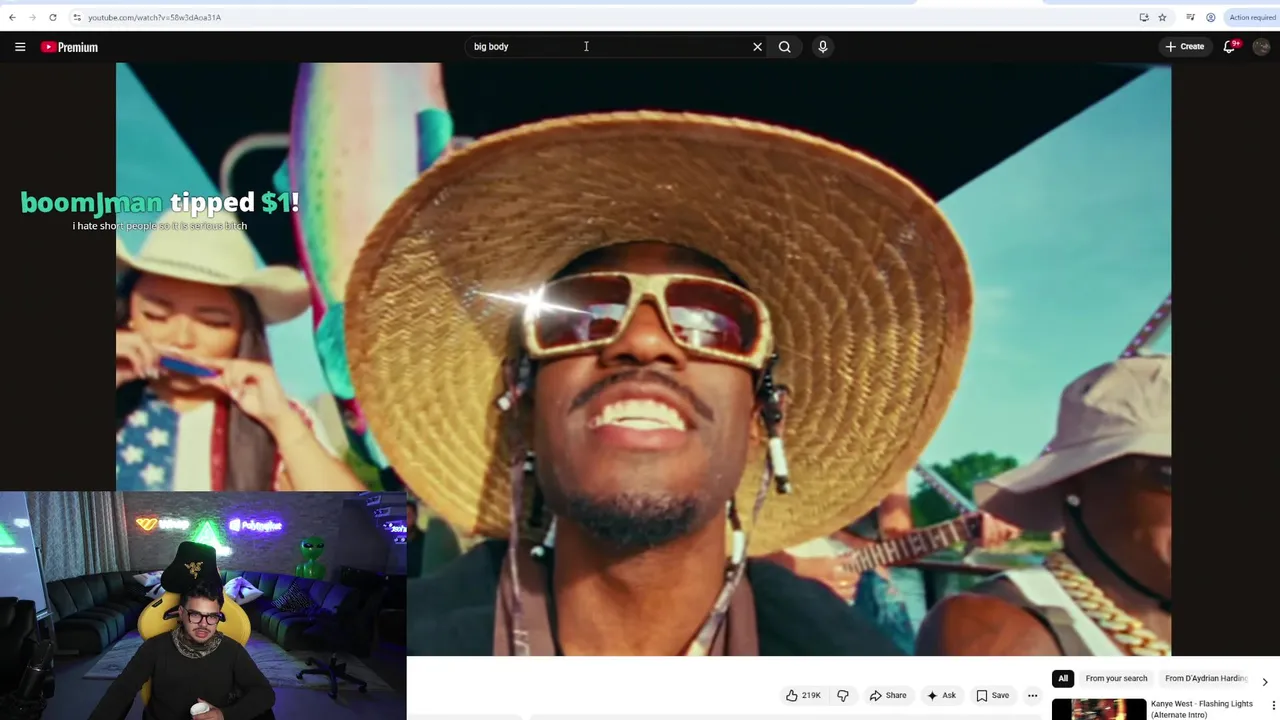The height and width of the screenshot is (720, 1280).
Task: Open 'Kanye West - Flashing Lights' title link
Action: click(x=1202, y=709)
